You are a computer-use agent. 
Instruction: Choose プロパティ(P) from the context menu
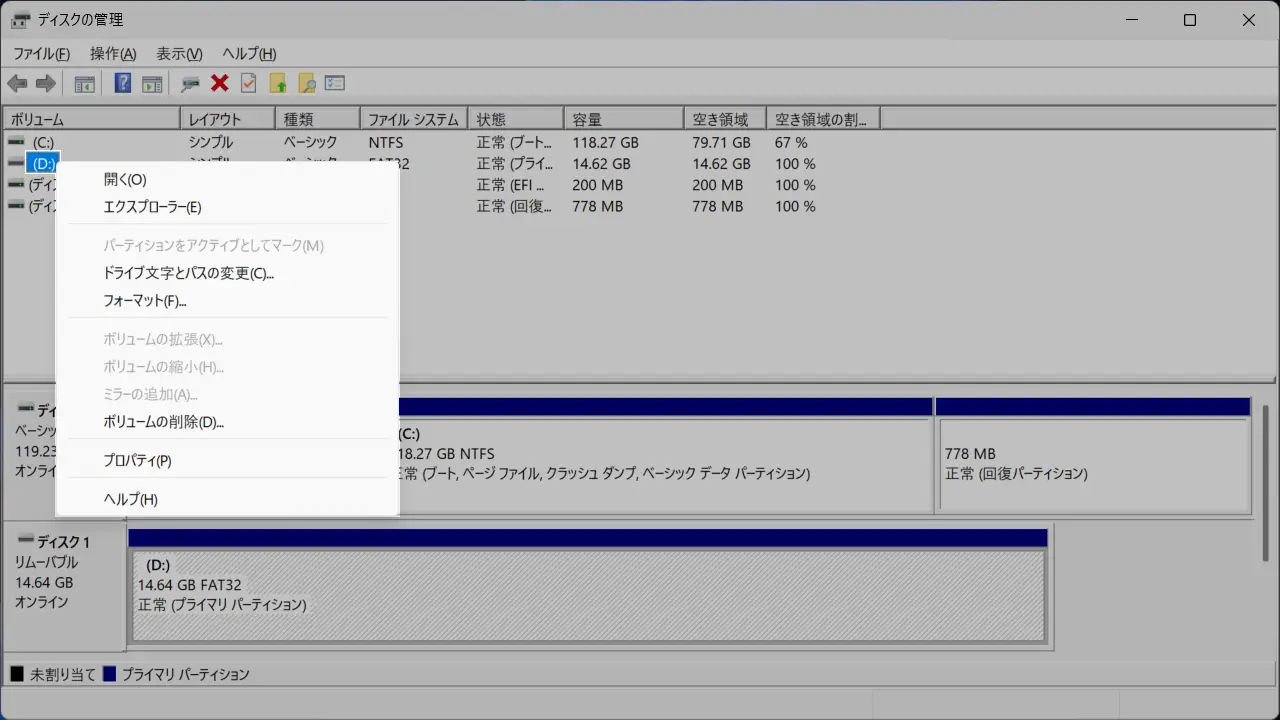coord(137,461)
